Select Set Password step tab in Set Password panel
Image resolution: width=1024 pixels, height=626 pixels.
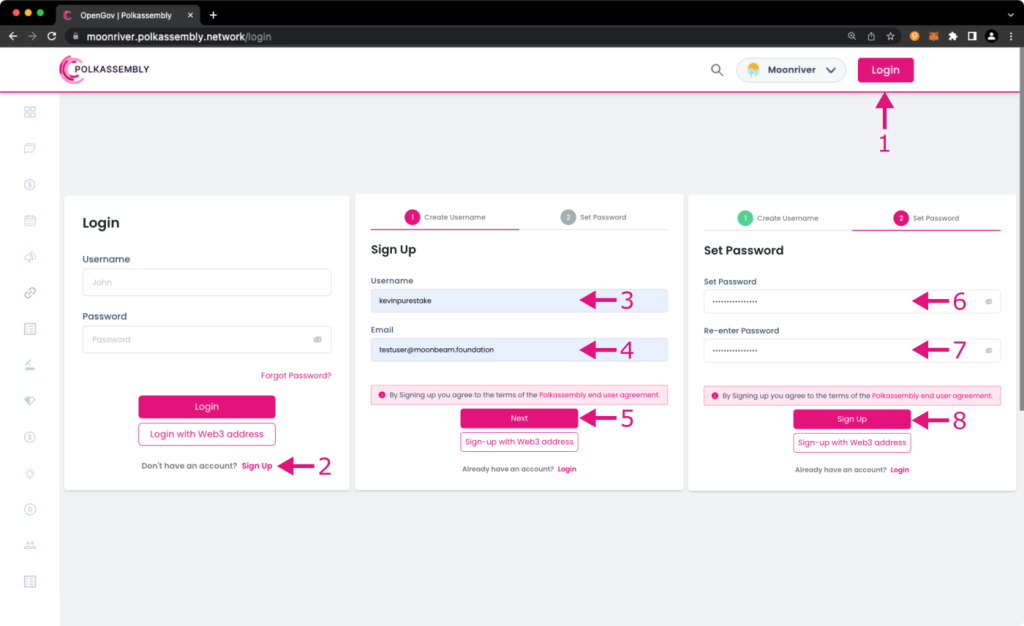click(x=927, y=218)
